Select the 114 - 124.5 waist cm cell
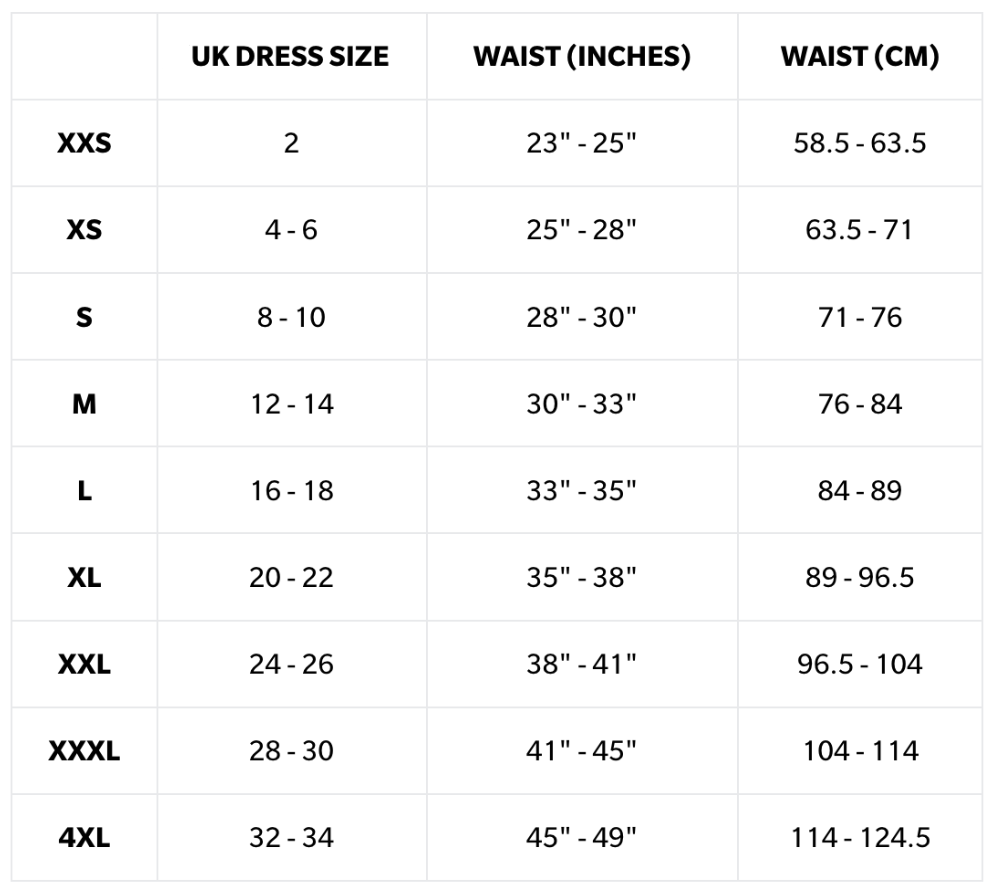 [x=860, y=838]
